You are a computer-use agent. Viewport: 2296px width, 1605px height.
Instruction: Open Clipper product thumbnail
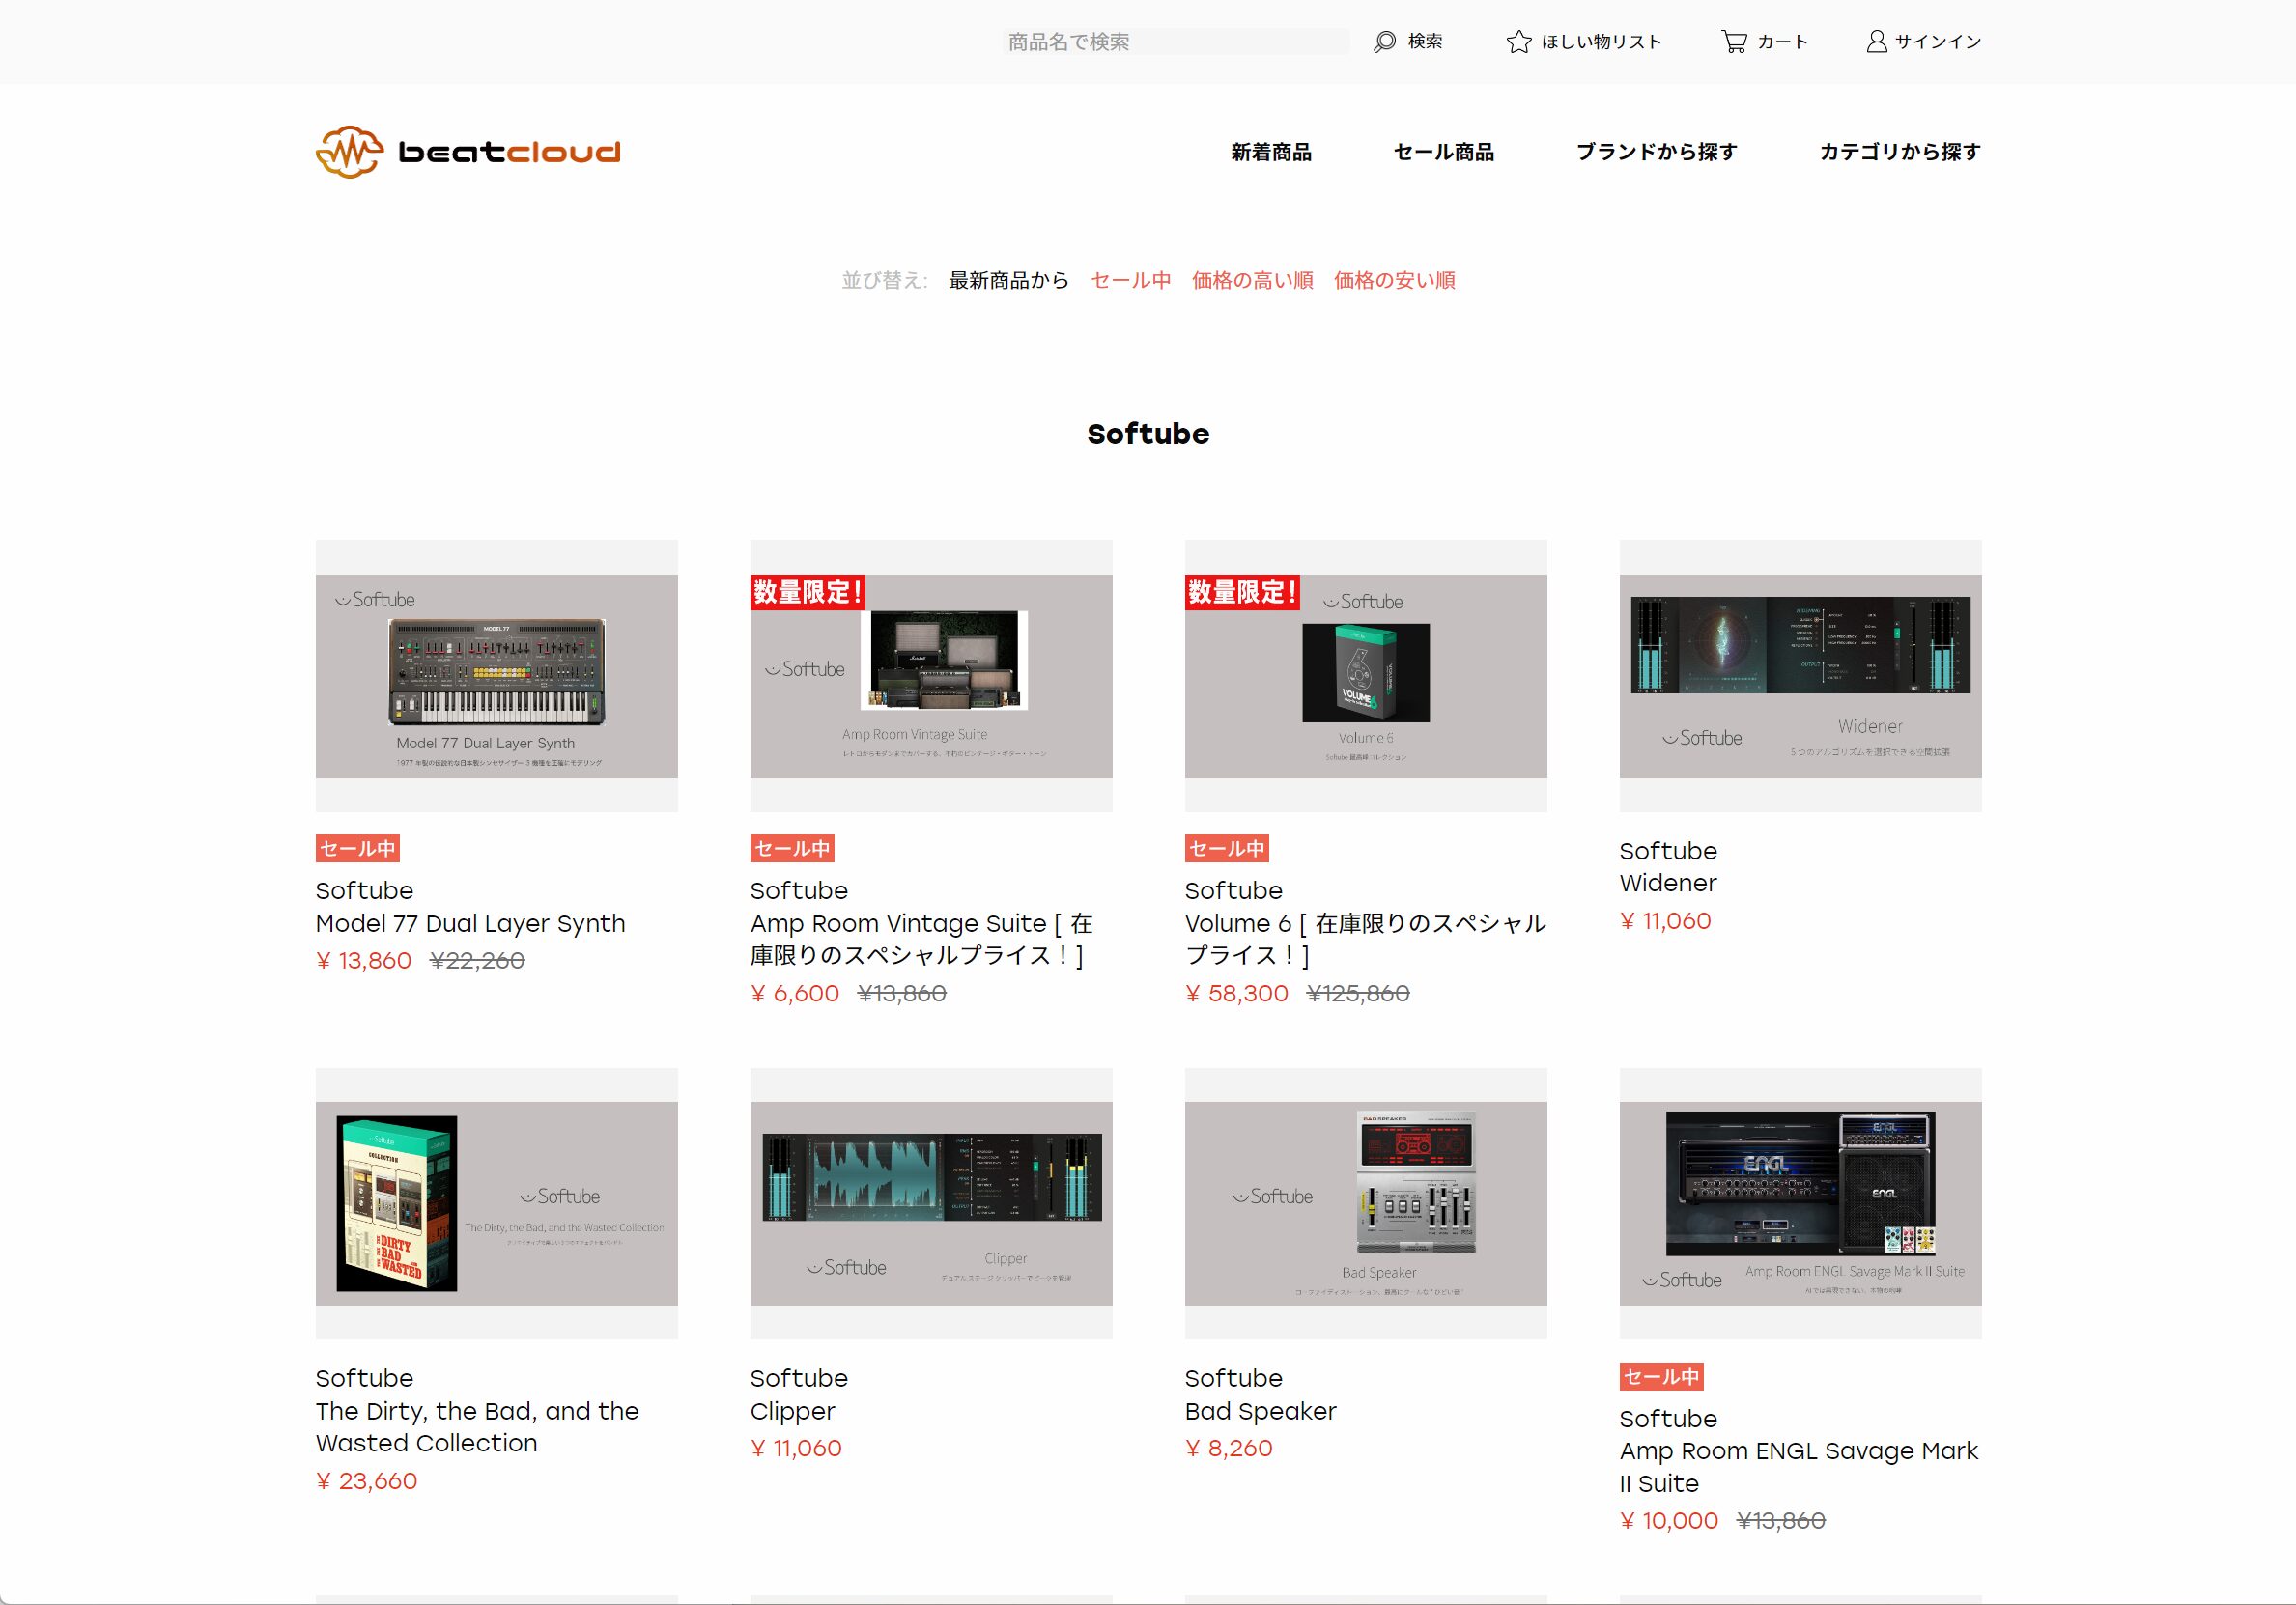(931, 1203)
